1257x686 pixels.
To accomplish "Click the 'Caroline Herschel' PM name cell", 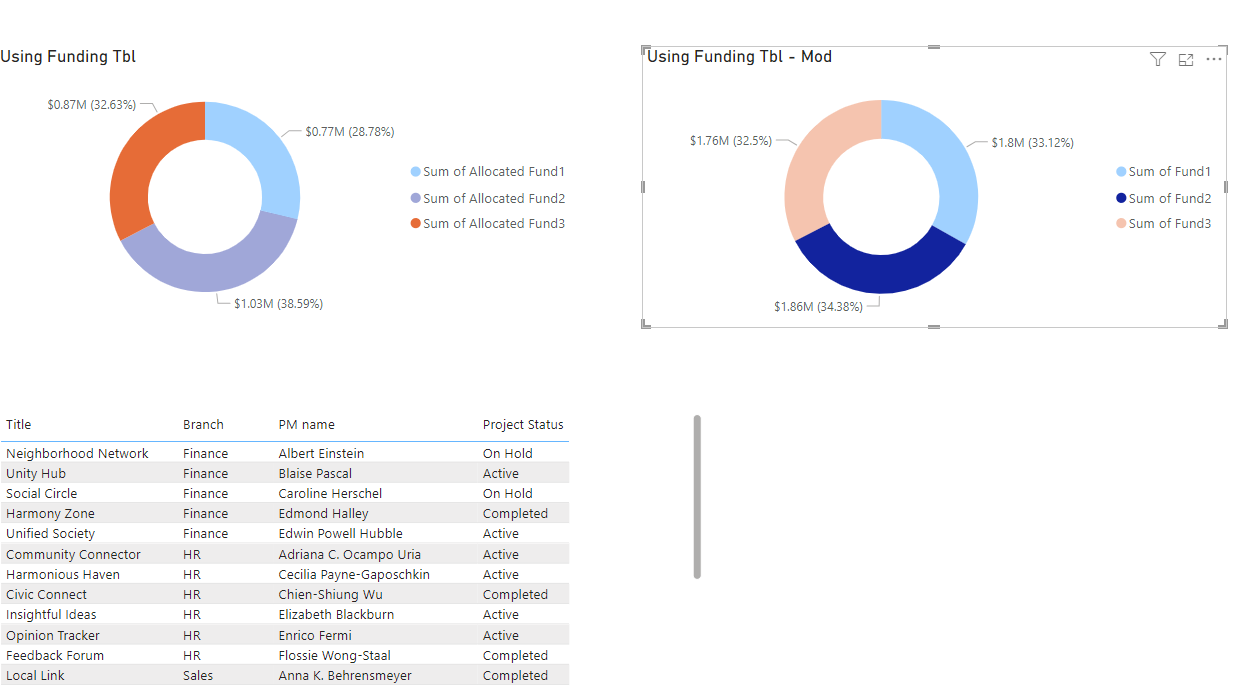I will pos(331,494).
